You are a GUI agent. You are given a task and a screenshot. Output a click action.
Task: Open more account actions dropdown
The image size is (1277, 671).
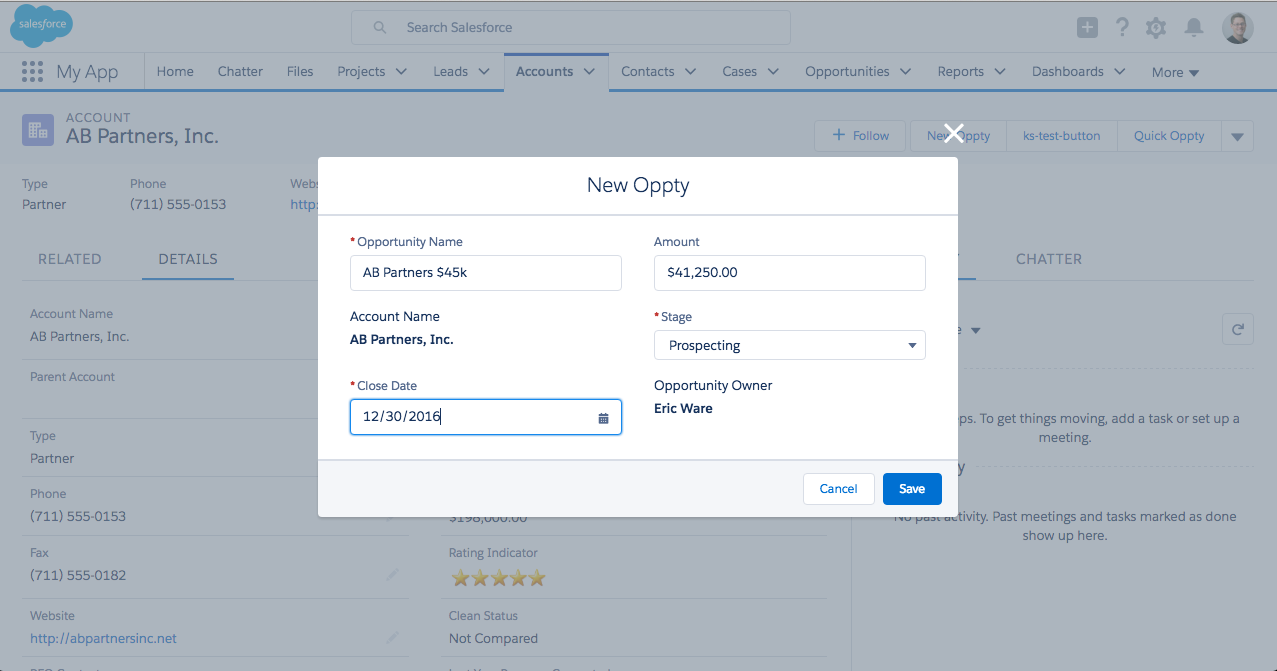pos(1238,136)
